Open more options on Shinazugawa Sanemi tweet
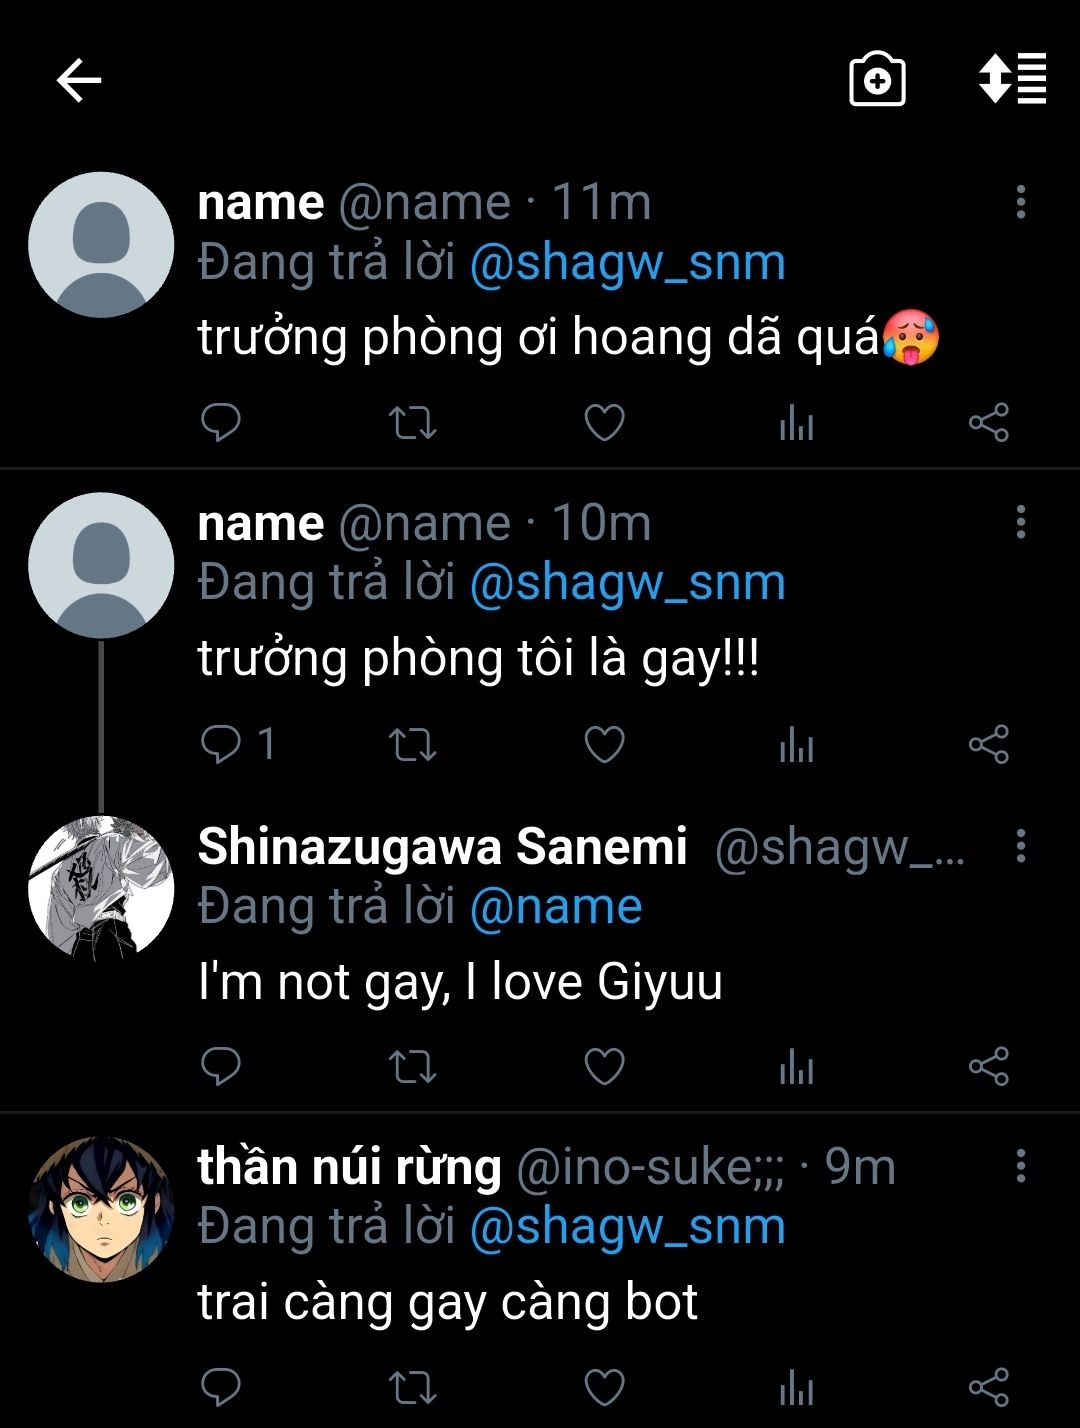The height and width of the screenshot is (1428, 1080). (x=1020, y=846)
